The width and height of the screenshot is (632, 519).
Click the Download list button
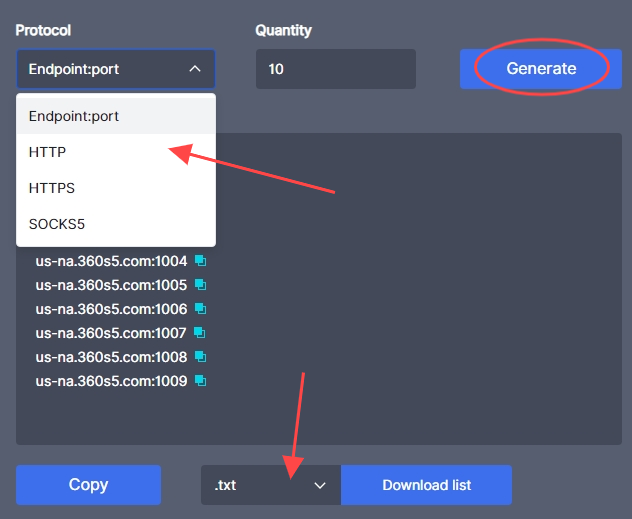426,485
